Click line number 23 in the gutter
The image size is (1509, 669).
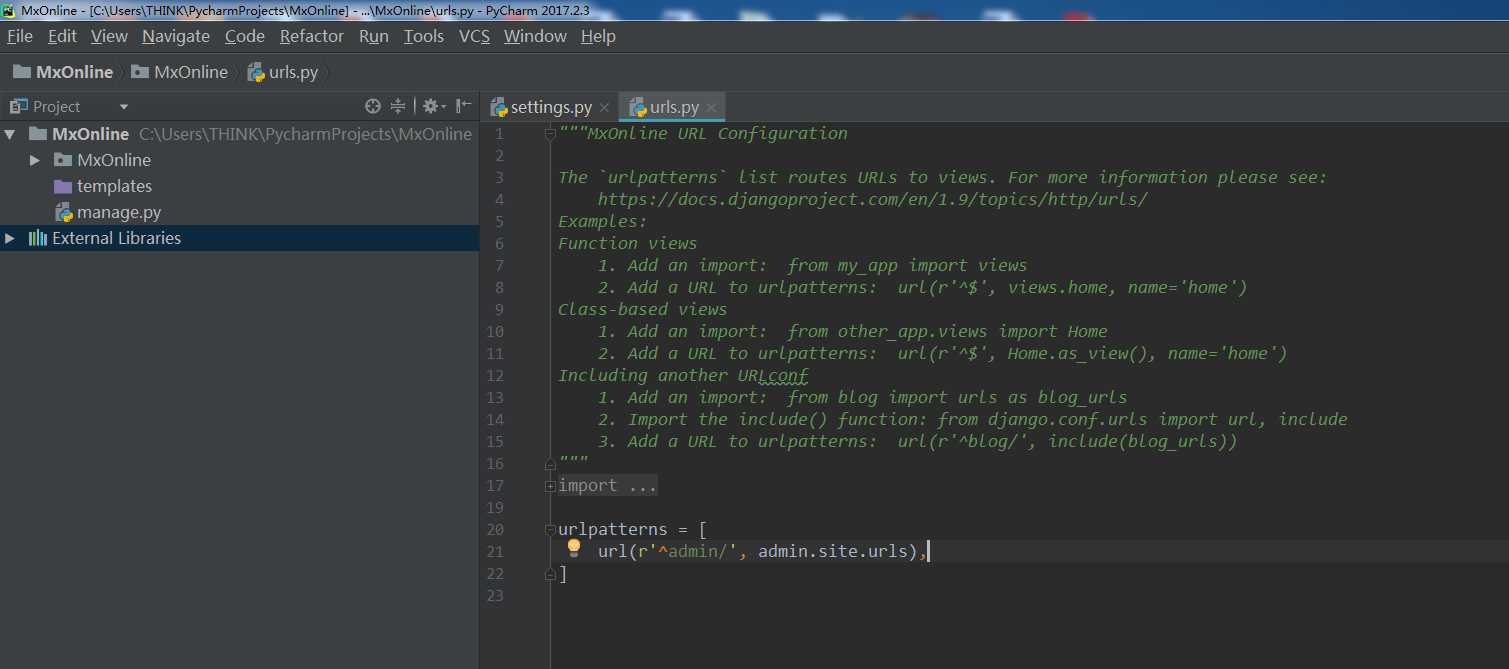[495, 596]
